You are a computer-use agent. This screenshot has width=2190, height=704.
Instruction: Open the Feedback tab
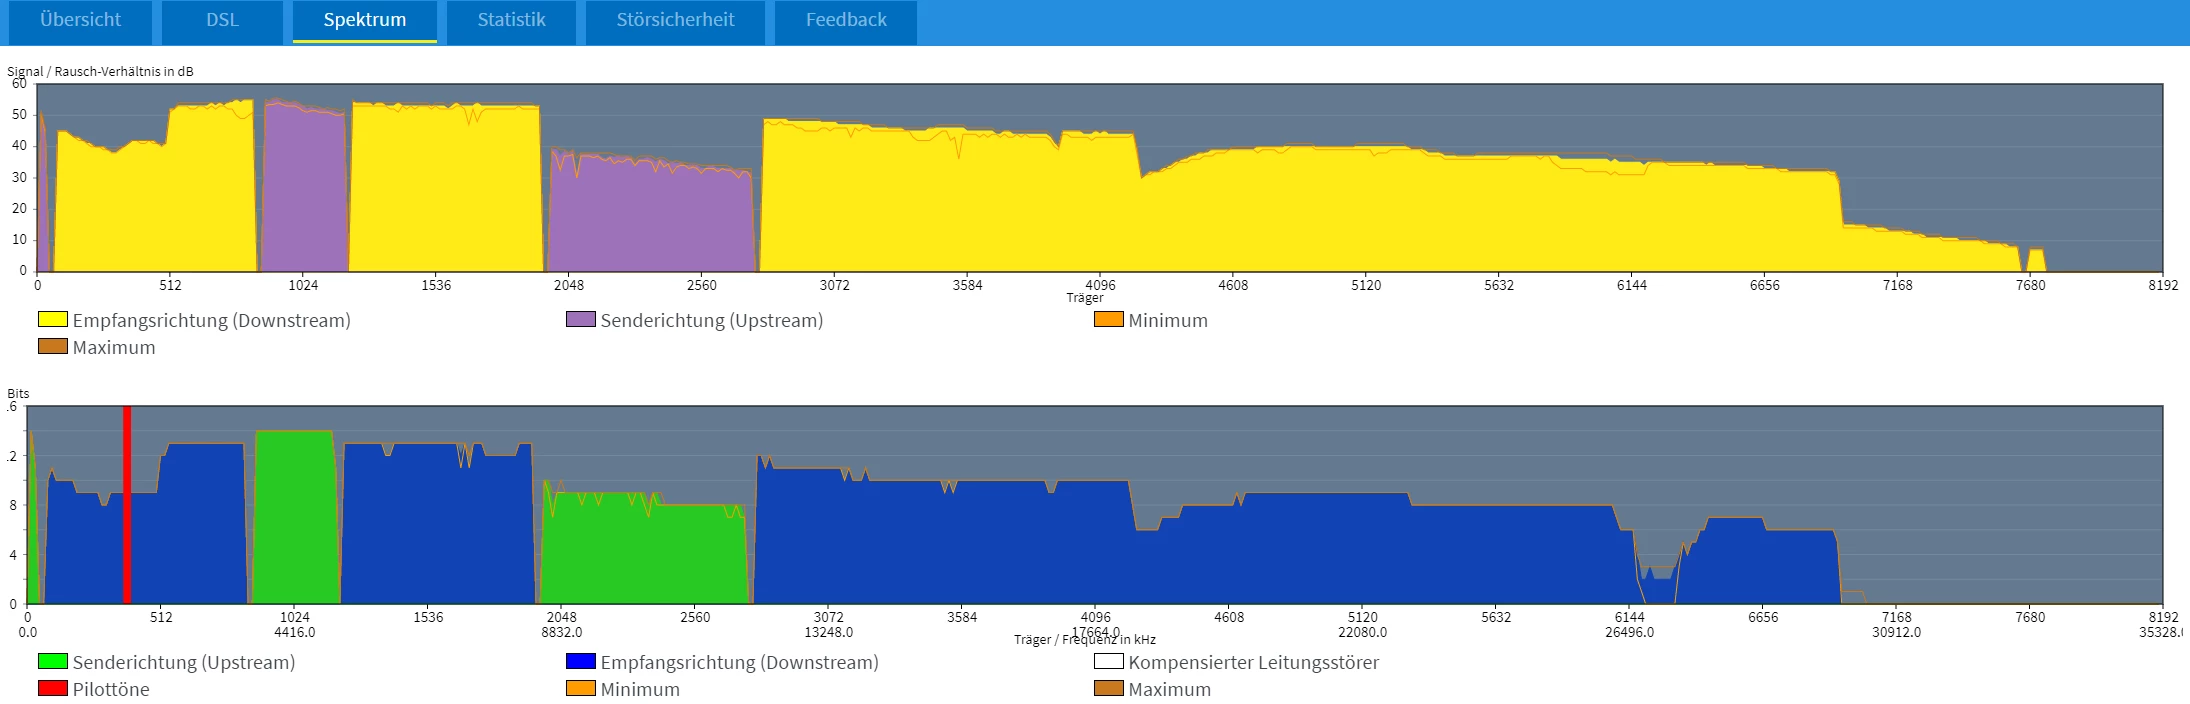846,20
